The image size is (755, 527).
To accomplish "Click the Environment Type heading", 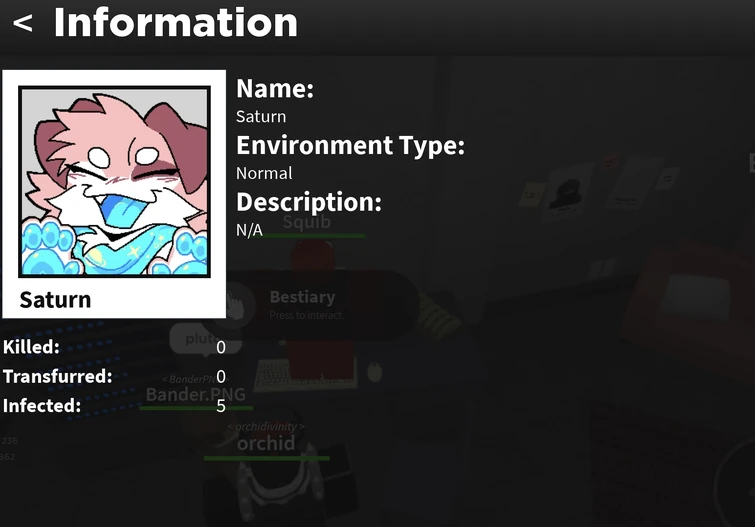I will [350, 145].
